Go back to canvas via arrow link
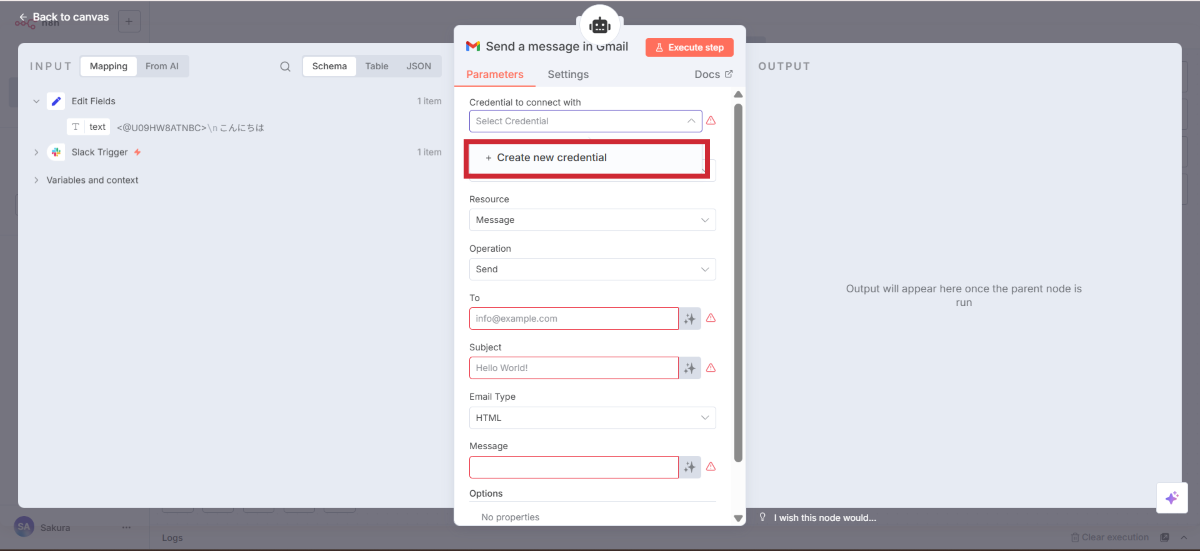The image size is (1200, 551). click(x=64, y=17)
